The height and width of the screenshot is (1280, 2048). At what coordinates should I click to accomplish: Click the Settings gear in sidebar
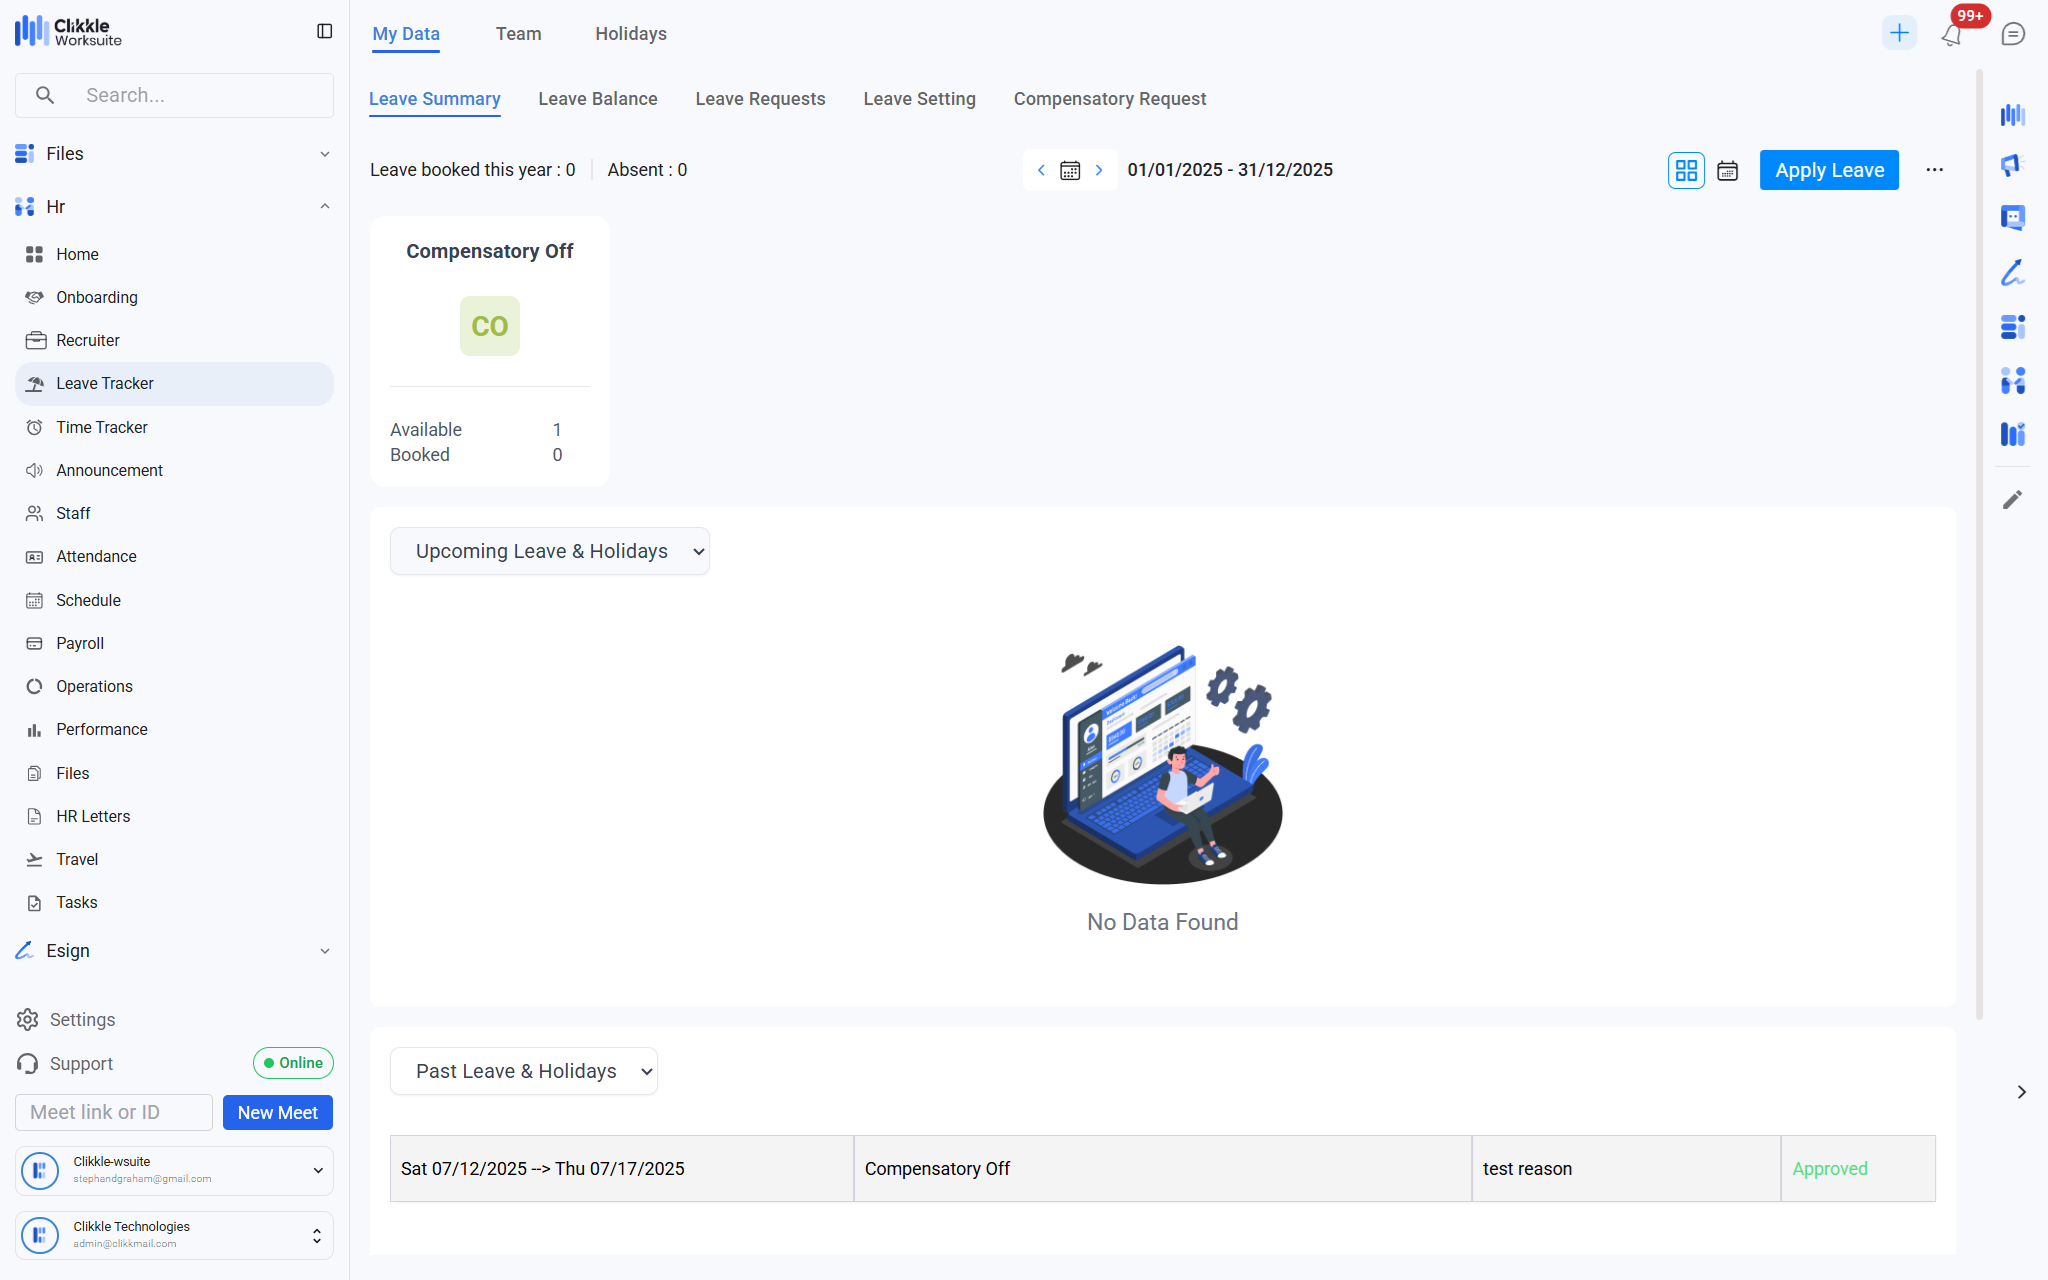coord(28,1019)
